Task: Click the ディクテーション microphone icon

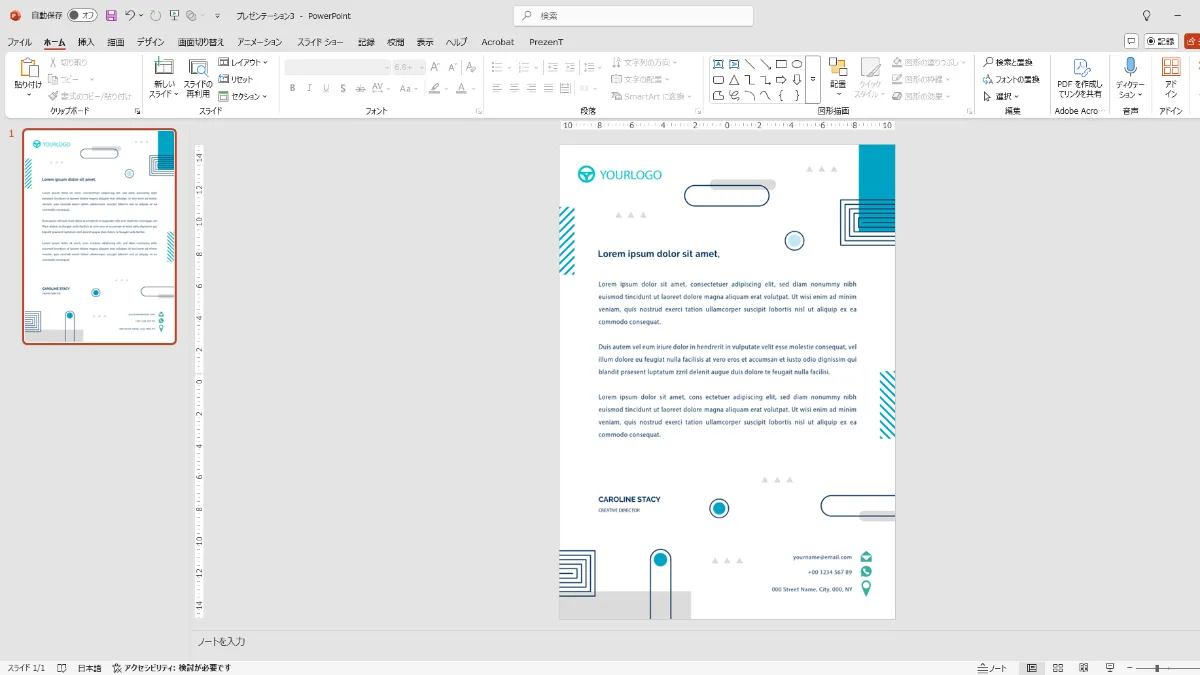Action: 1130,67
